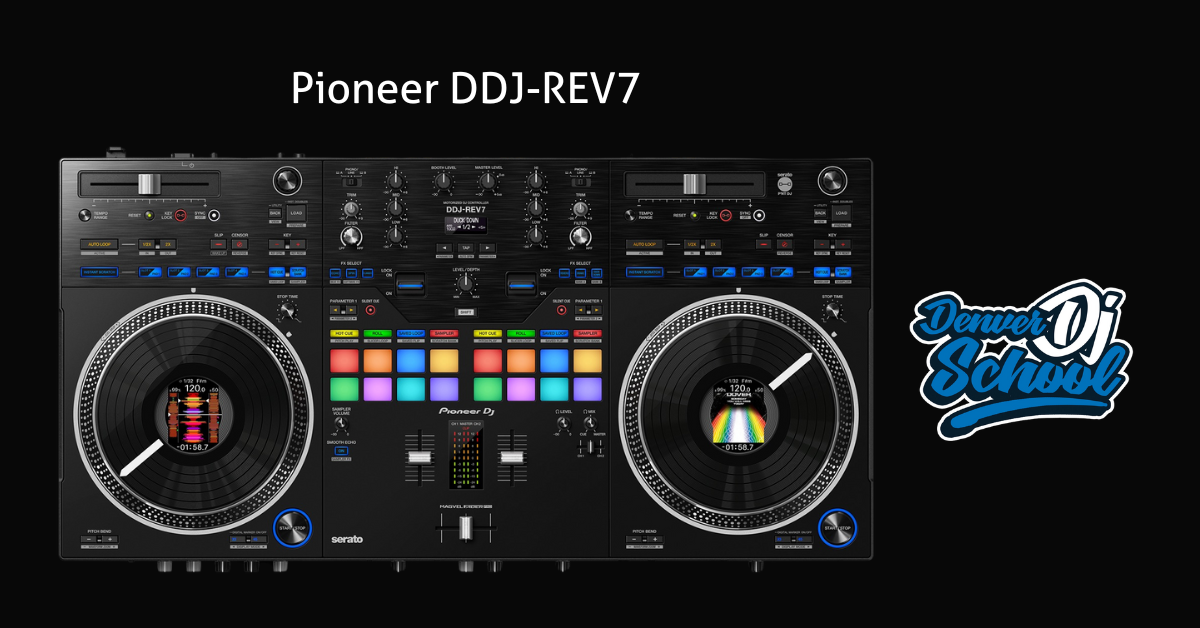Tap the red top-left performance pad

click(343, 359)
